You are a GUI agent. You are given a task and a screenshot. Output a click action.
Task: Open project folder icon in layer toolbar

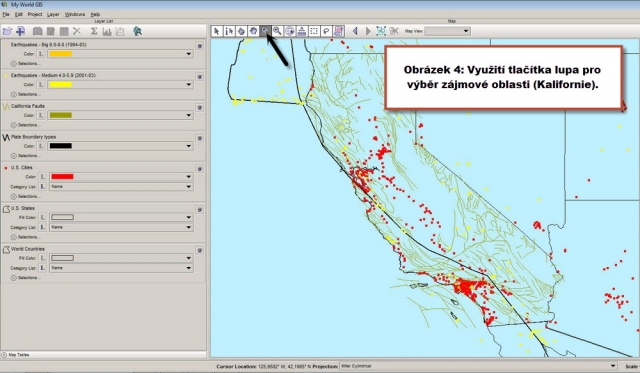(x=7, y=31)
